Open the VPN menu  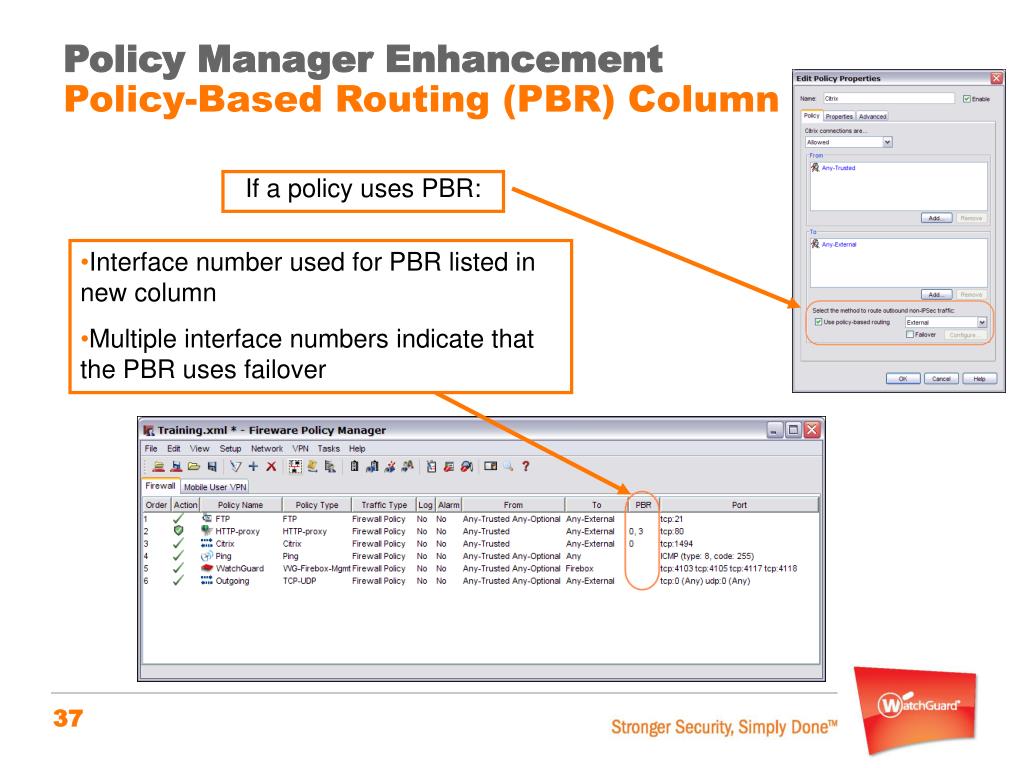300,449
